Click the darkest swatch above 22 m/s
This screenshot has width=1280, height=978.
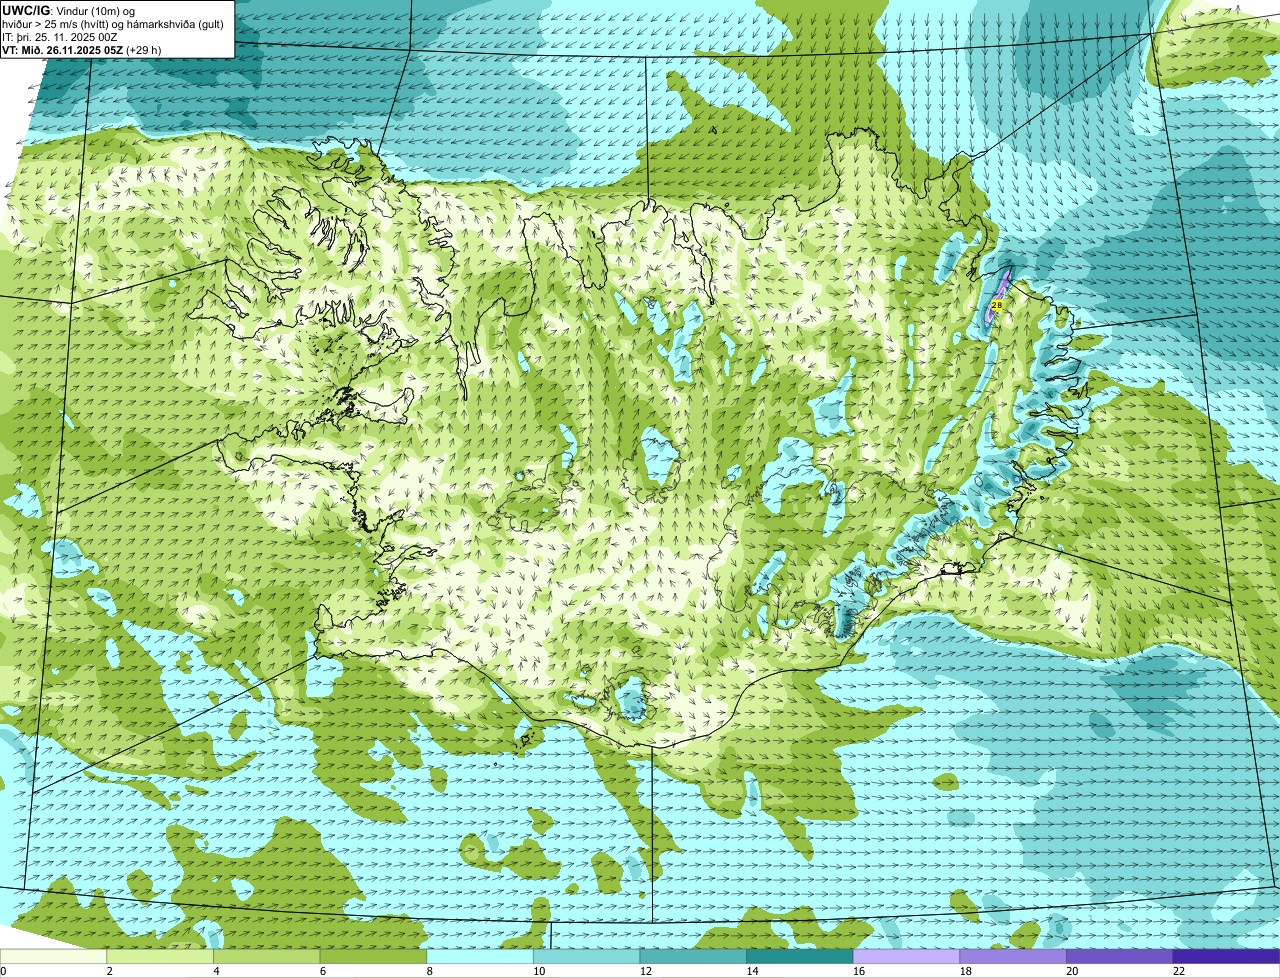(x=1226, y=956)
